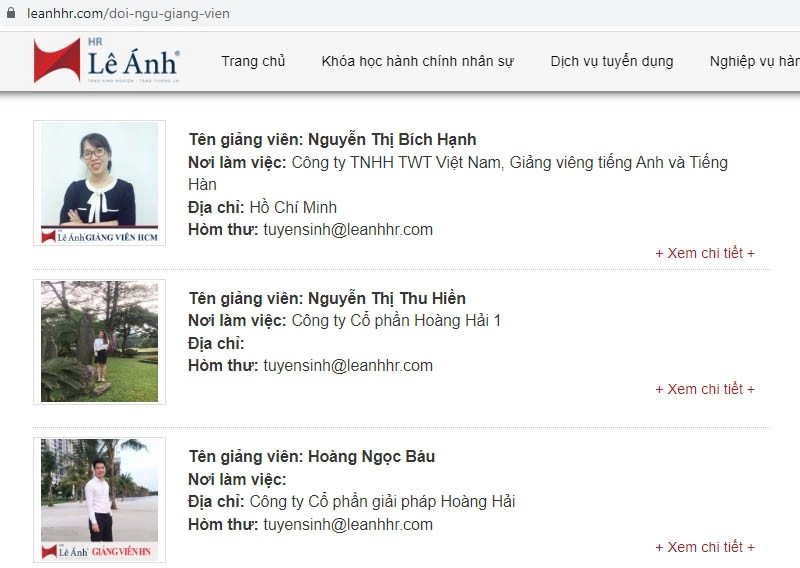The image size is (800, 568).
Task: Click the lock icon in address bar
Action: (11, 13)
